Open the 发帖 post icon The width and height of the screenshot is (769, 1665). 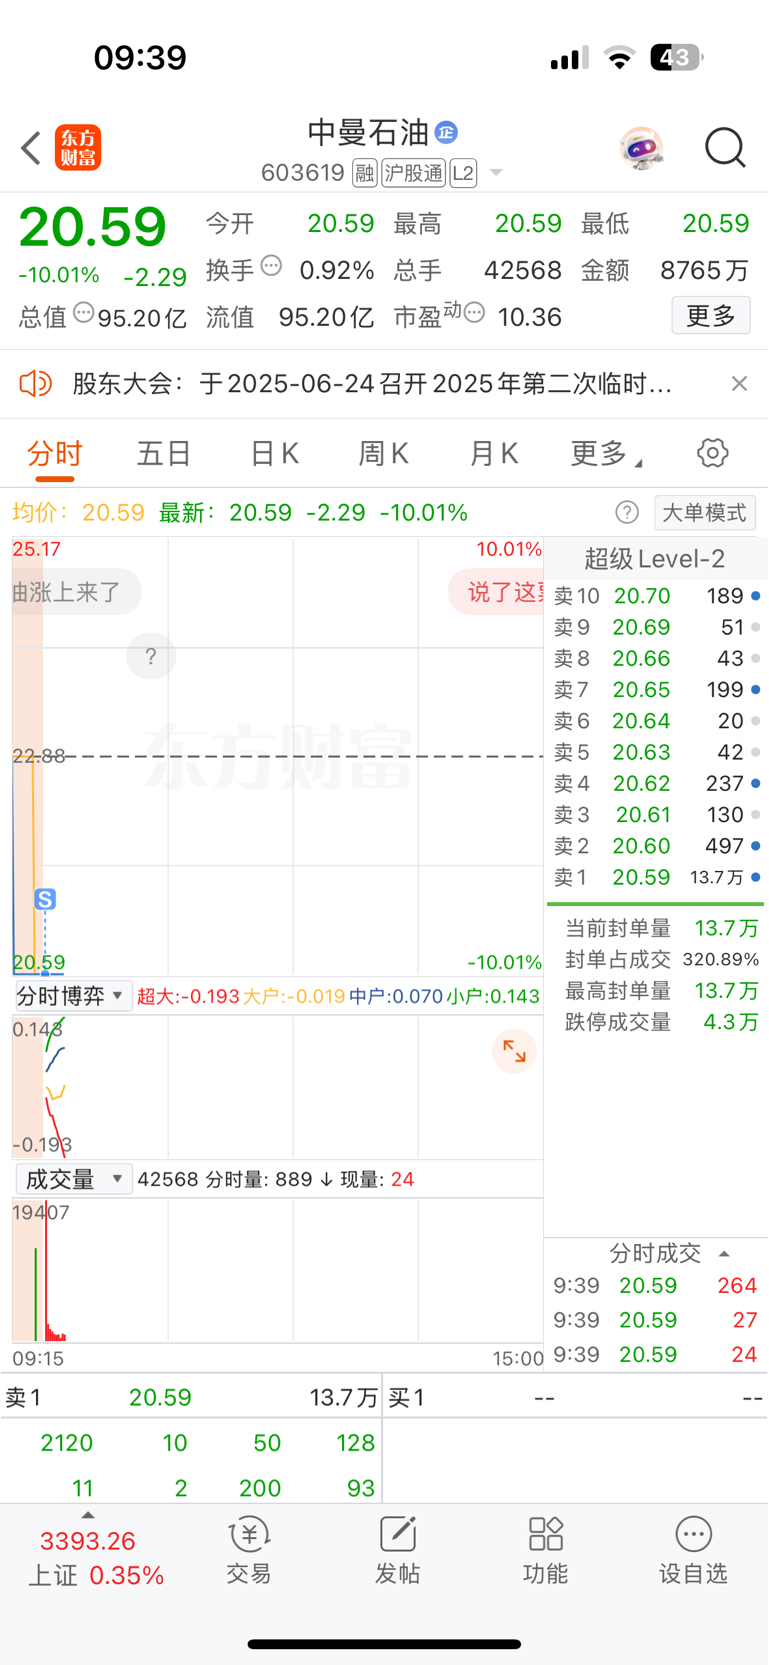397,1550
